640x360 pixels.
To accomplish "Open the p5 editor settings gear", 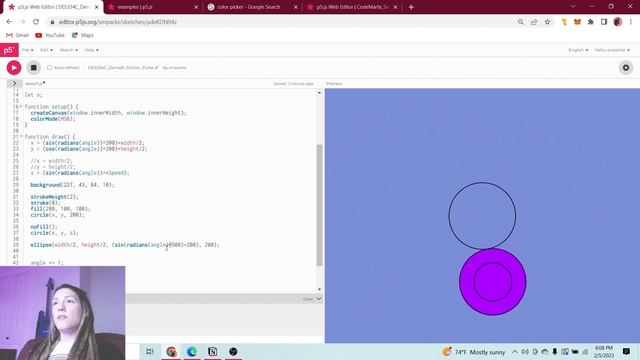I will [x=626, y=67].
